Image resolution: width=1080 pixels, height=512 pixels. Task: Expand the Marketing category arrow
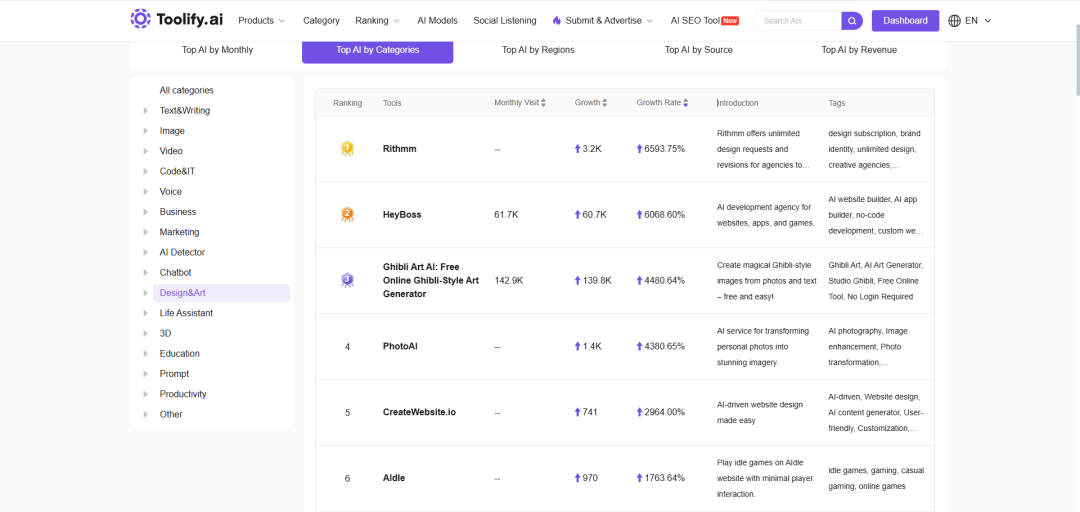pyautogui.click(x=145, y=232)
